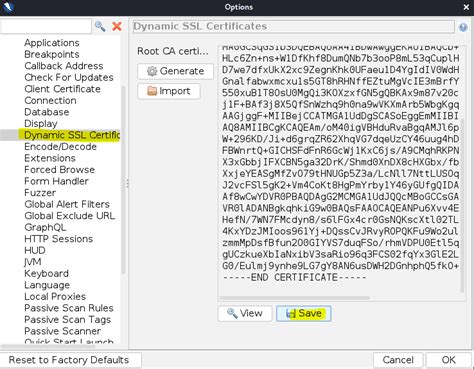Open Fuzzer settings

[x=40, y=193]
